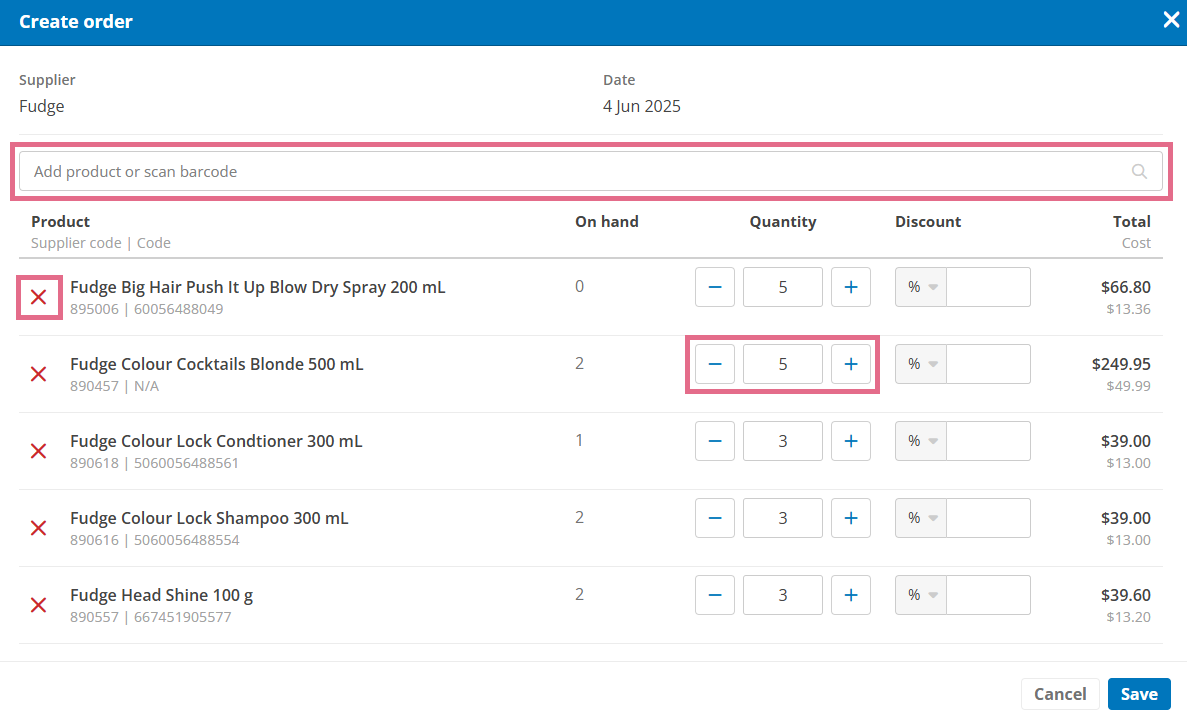This screenshot has width=1187, height=721.
Task: Click code 890557 | 667451905577
Action: [x=151, y=617]
